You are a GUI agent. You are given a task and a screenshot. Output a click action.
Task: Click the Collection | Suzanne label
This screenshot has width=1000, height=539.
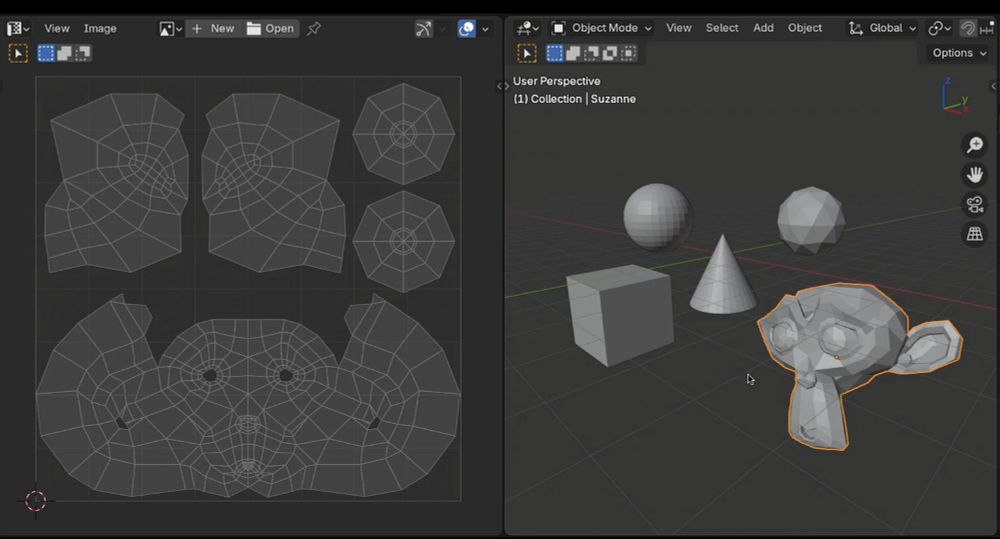[575, 99]
